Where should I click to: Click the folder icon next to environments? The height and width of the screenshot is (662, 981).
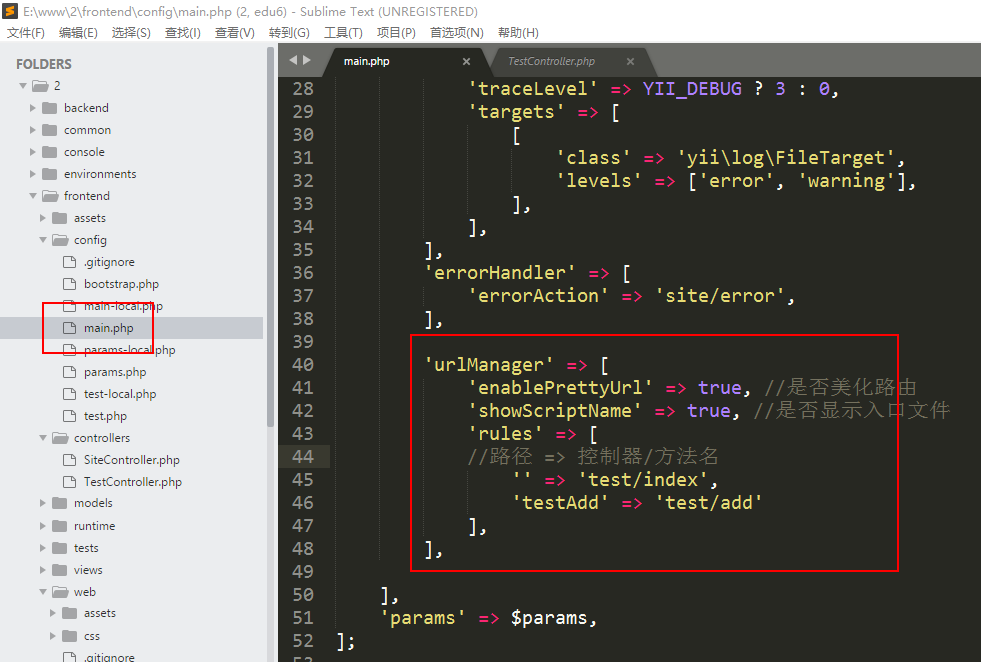(x=49, y=174)
